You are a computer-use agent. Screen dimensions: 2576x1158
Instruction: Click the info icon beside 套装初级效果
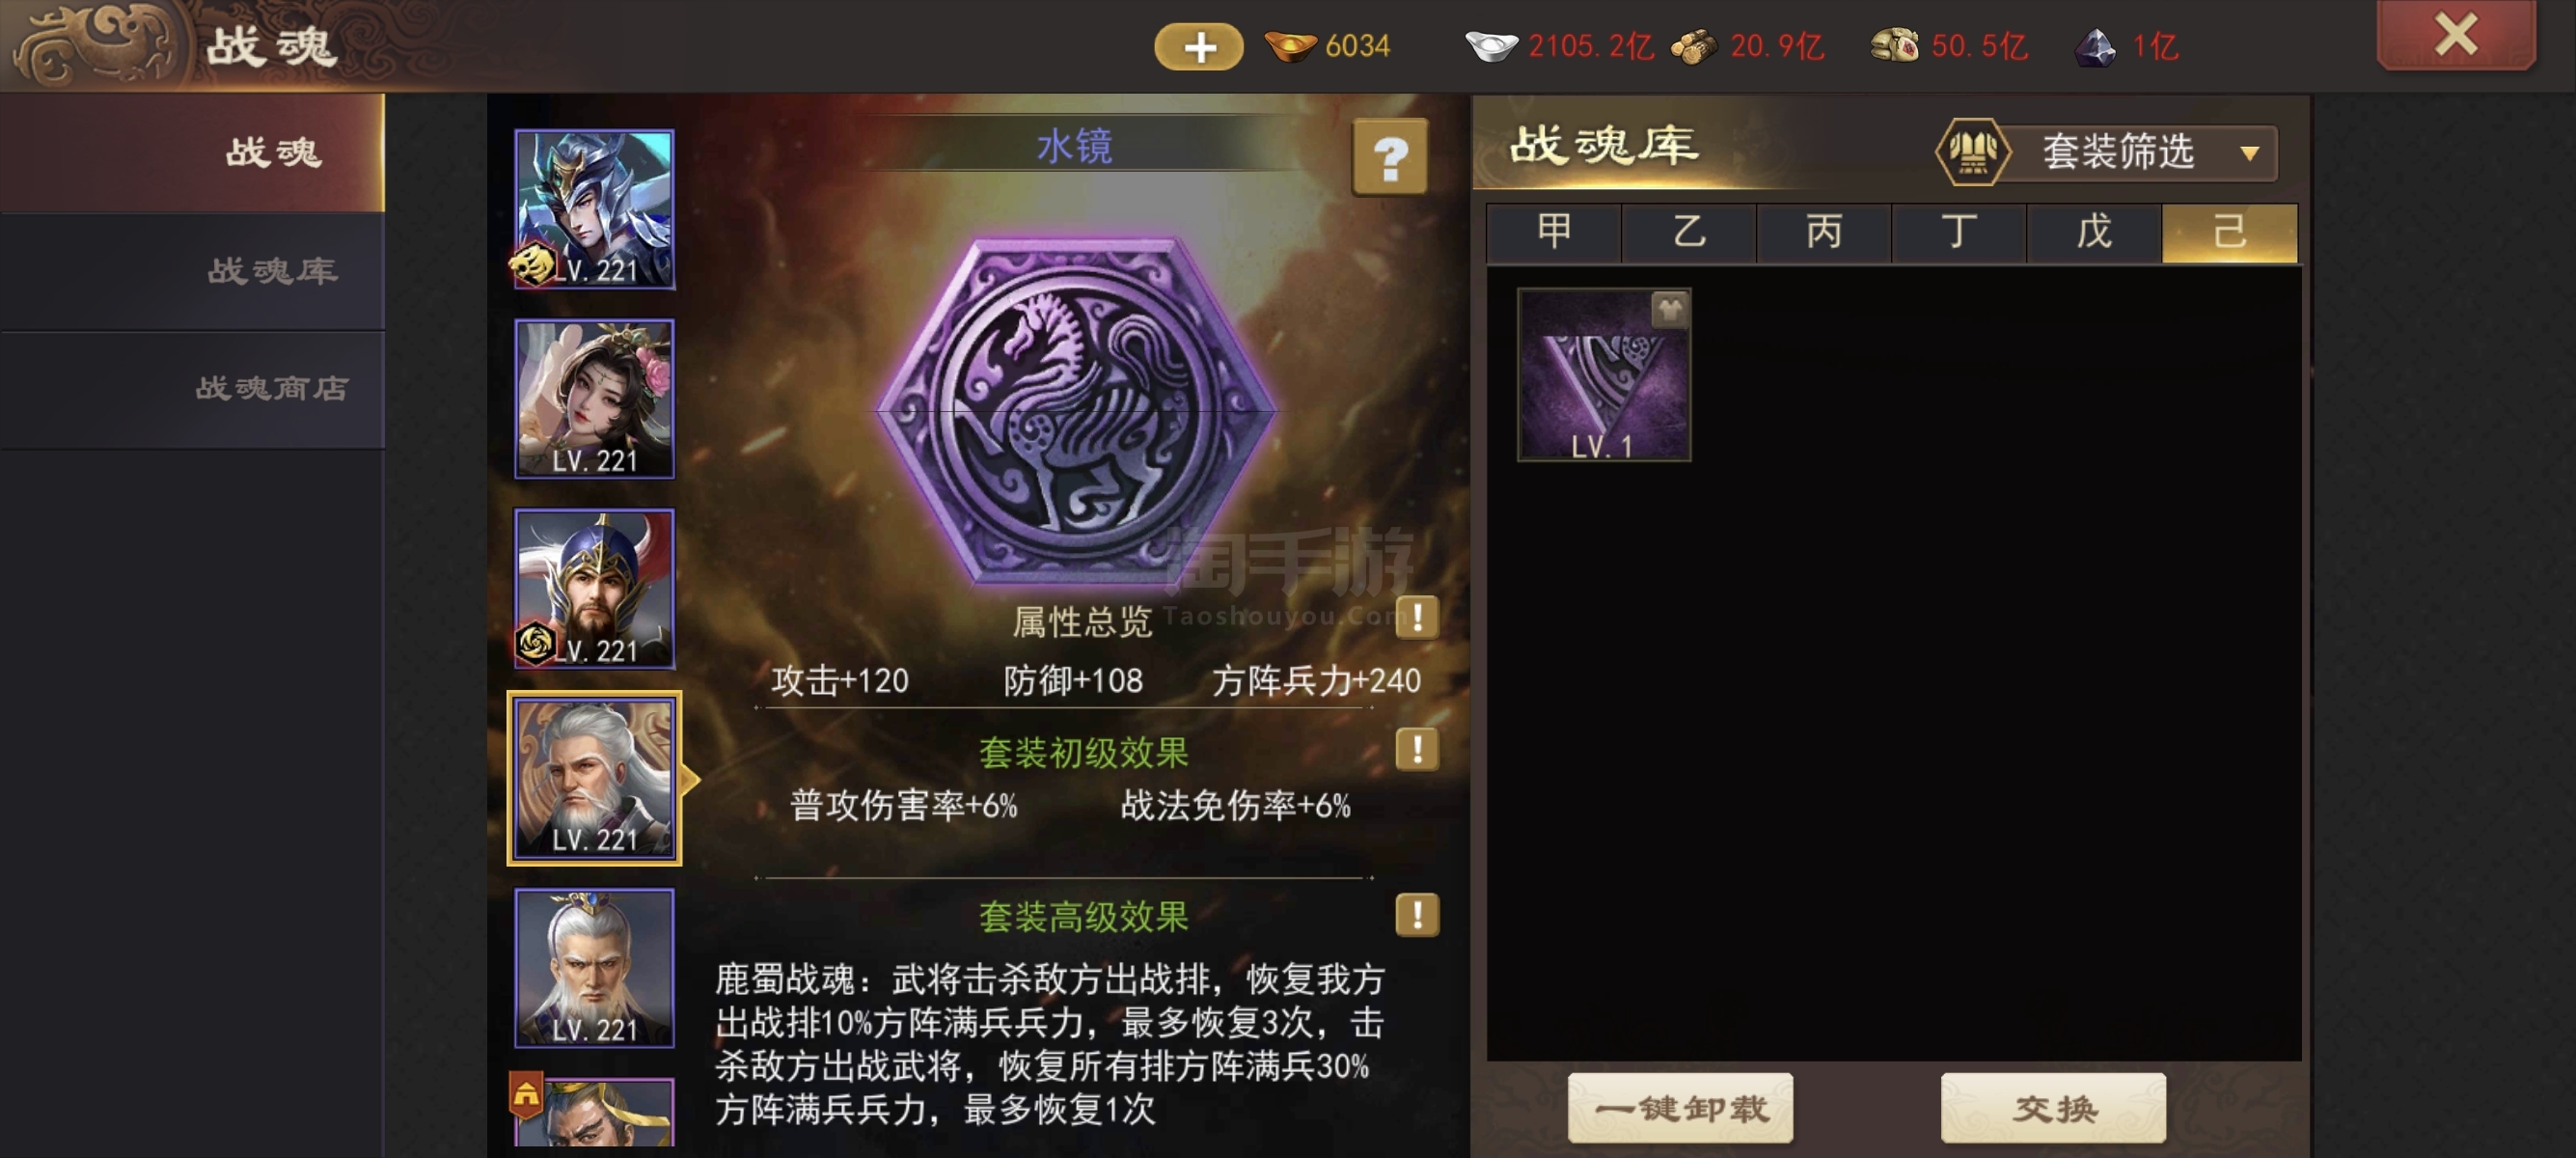coord(1417,749)
